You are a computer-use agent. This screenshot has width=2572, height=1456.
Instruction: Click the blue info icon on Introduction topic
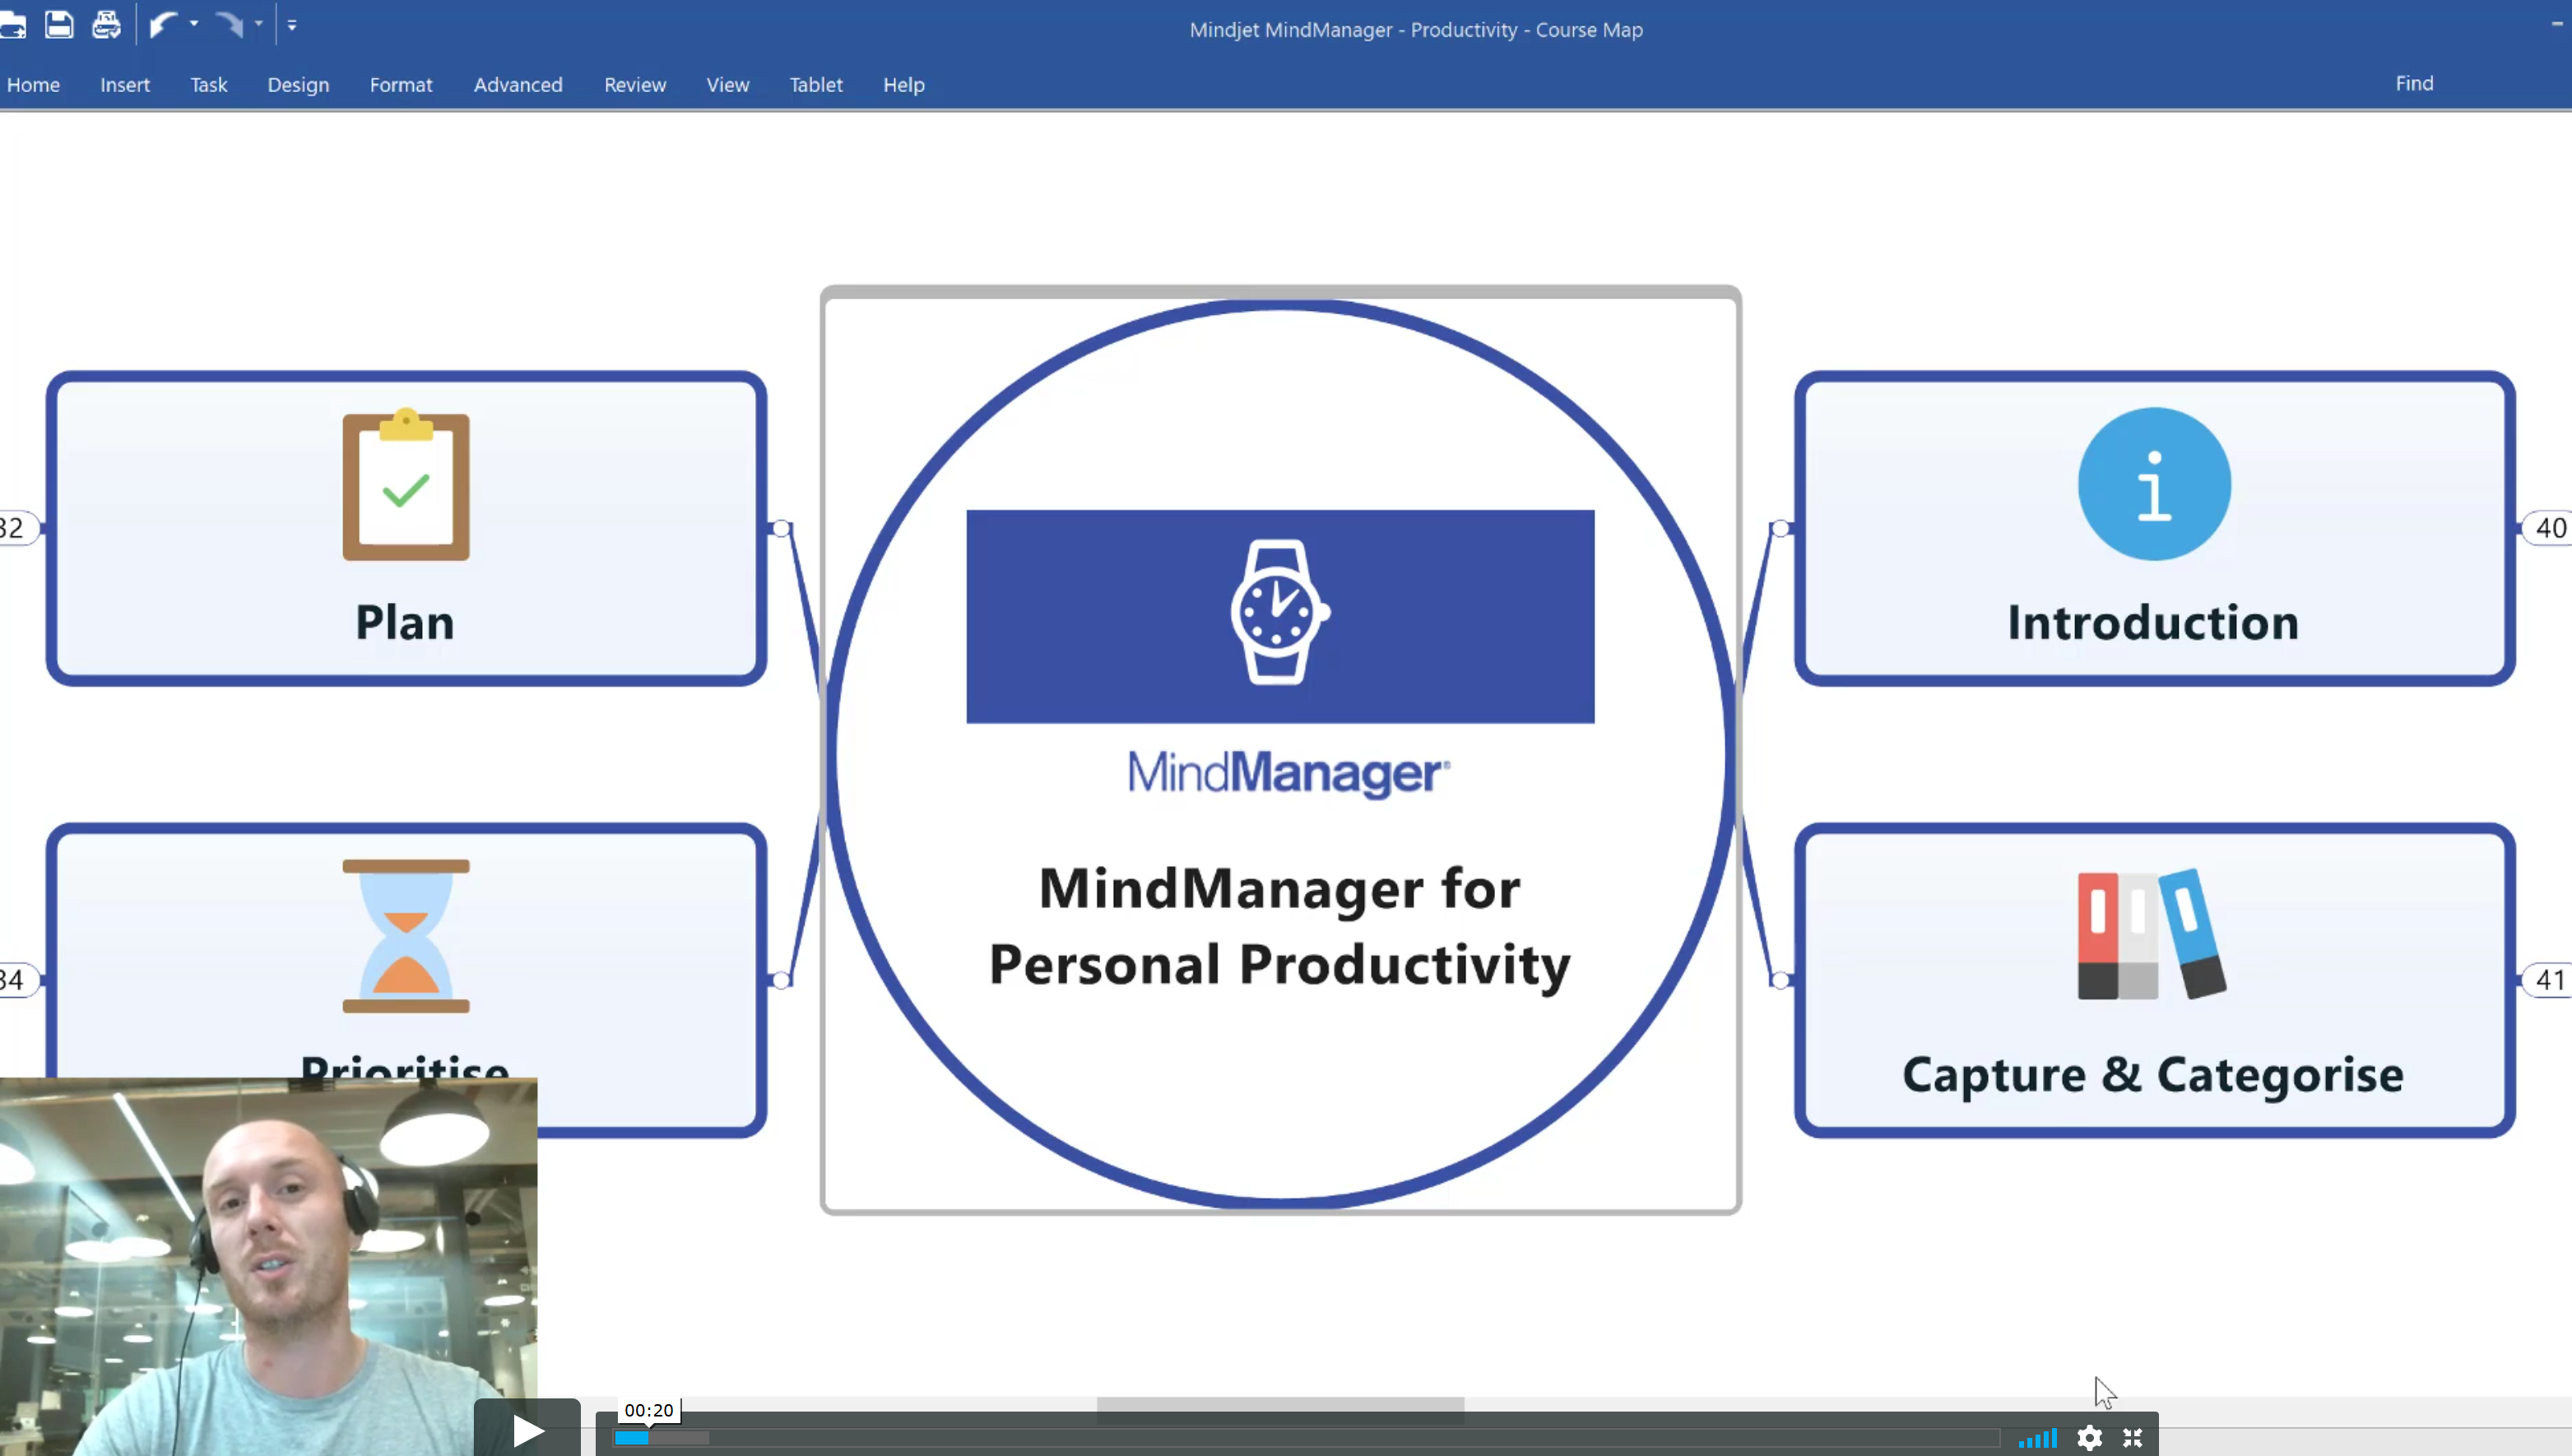coord(2154,484)
